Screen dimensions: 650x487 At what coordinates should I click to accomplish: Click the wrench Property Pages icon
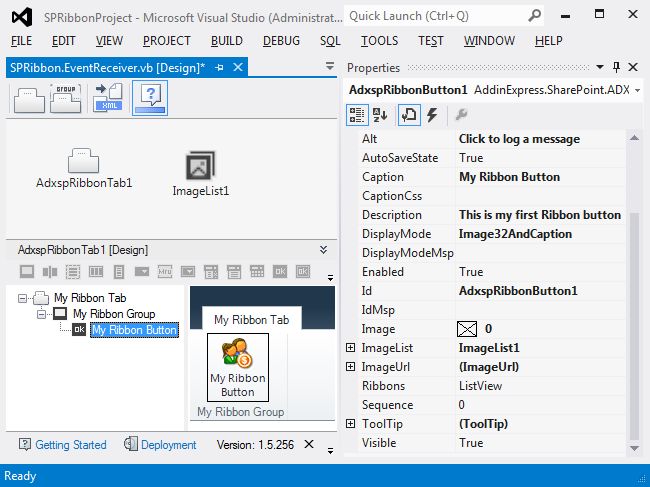click(461, 114)
